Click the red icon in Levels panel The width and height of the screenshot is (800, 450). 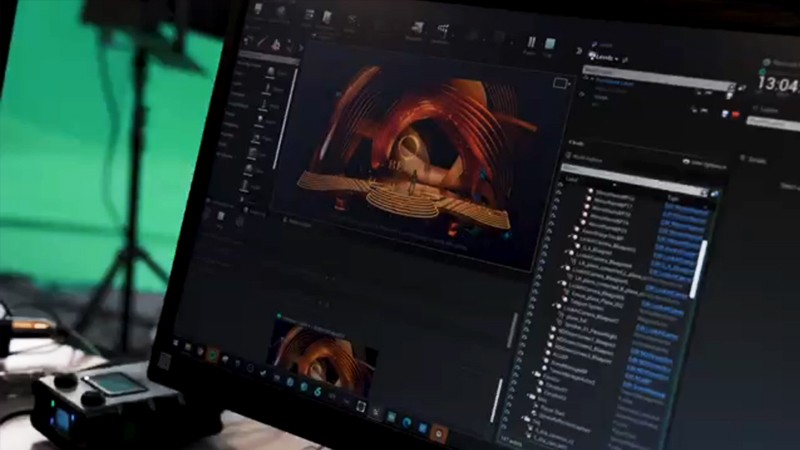pyautogui.click(x=737, y=115)
